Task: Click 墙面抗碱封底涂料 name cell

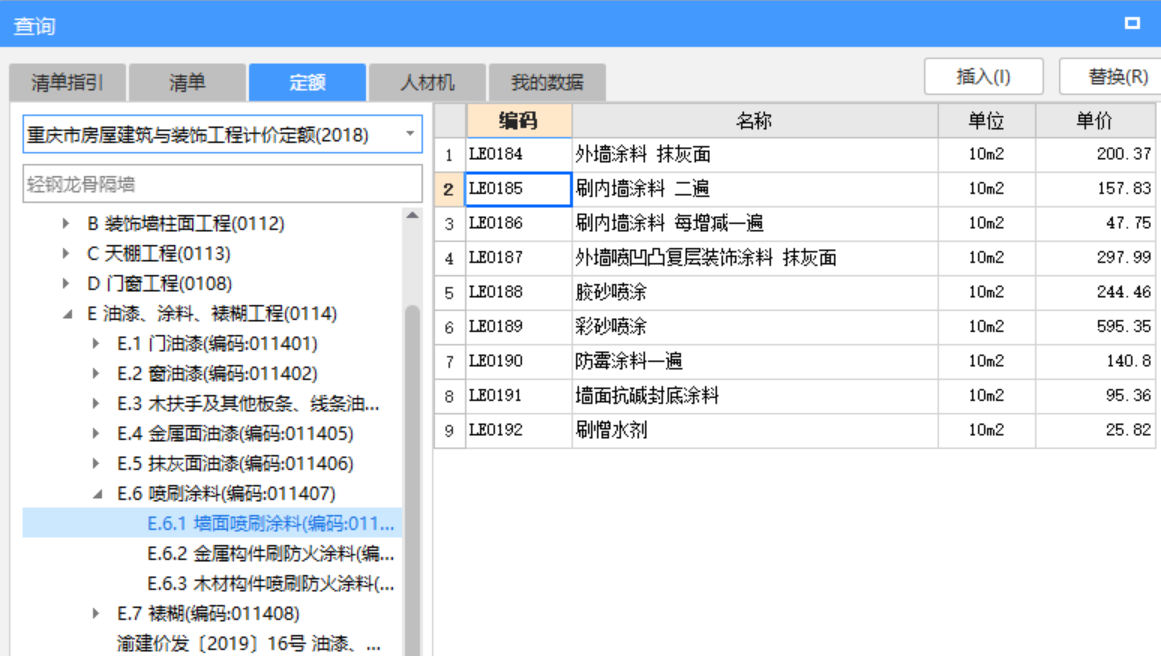Action: (x=755, y=395)
